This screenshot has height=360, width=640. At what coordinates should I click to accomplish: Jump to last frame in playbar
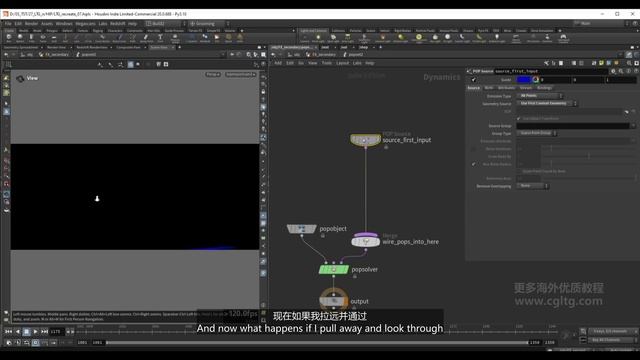[44, 332]
